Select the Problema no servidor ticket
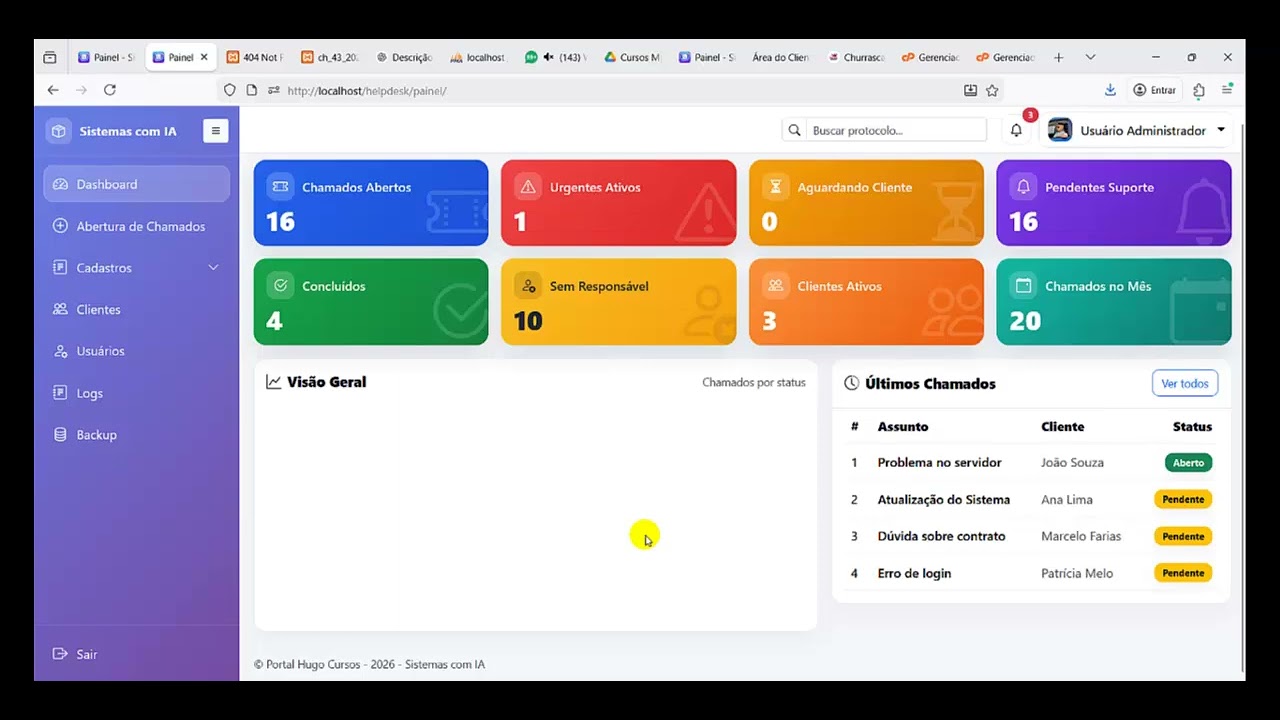This screenshot has width=1280, height=720. 939,463
